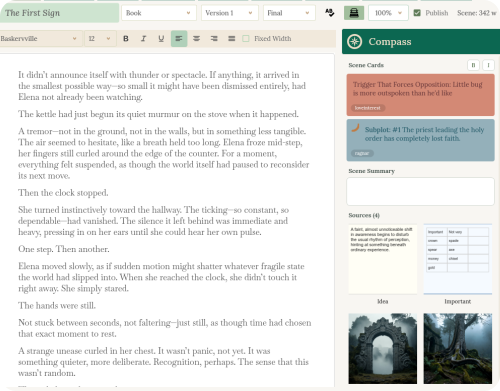Uncheck the Publish checkbox
The height and width of the screenshot is (391, 500).
click(417, 13)
